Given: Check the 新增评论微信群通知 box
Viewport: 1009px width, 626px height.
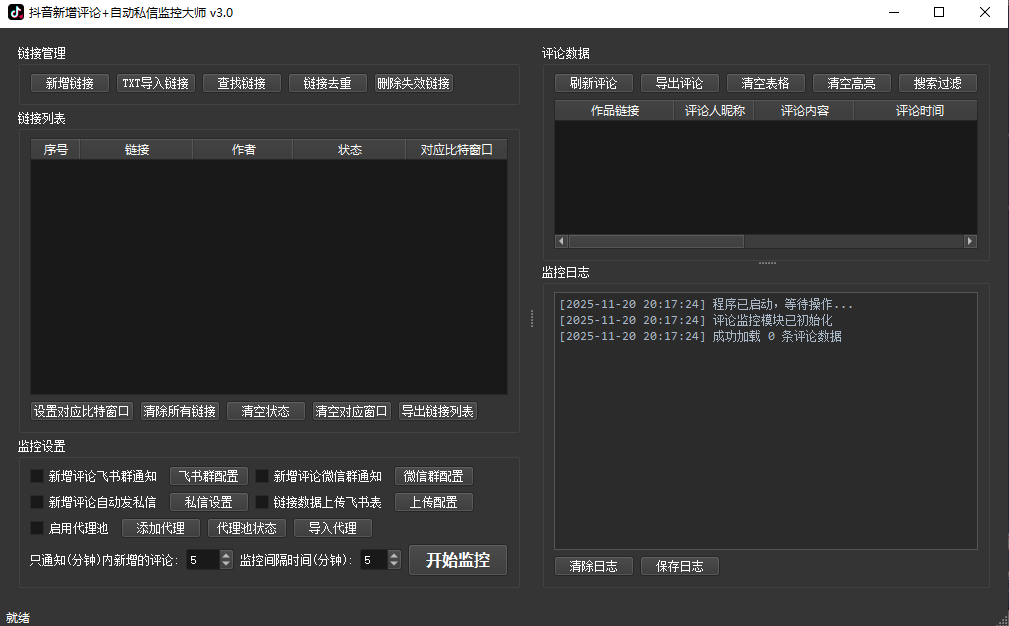Looking at the screenshot, I should coord(261,476).
